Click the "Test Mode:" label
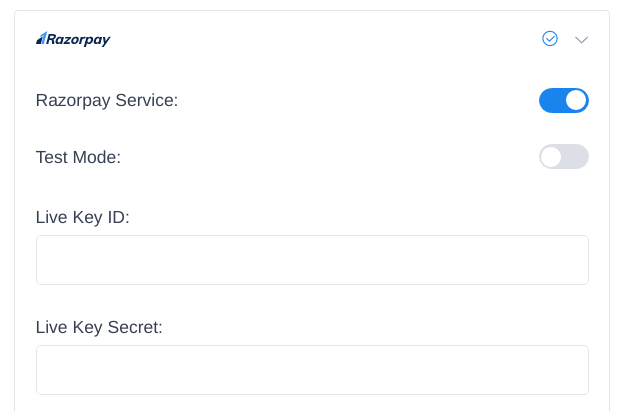The height and width of the screenshot is (411, 623). [78, 157]
